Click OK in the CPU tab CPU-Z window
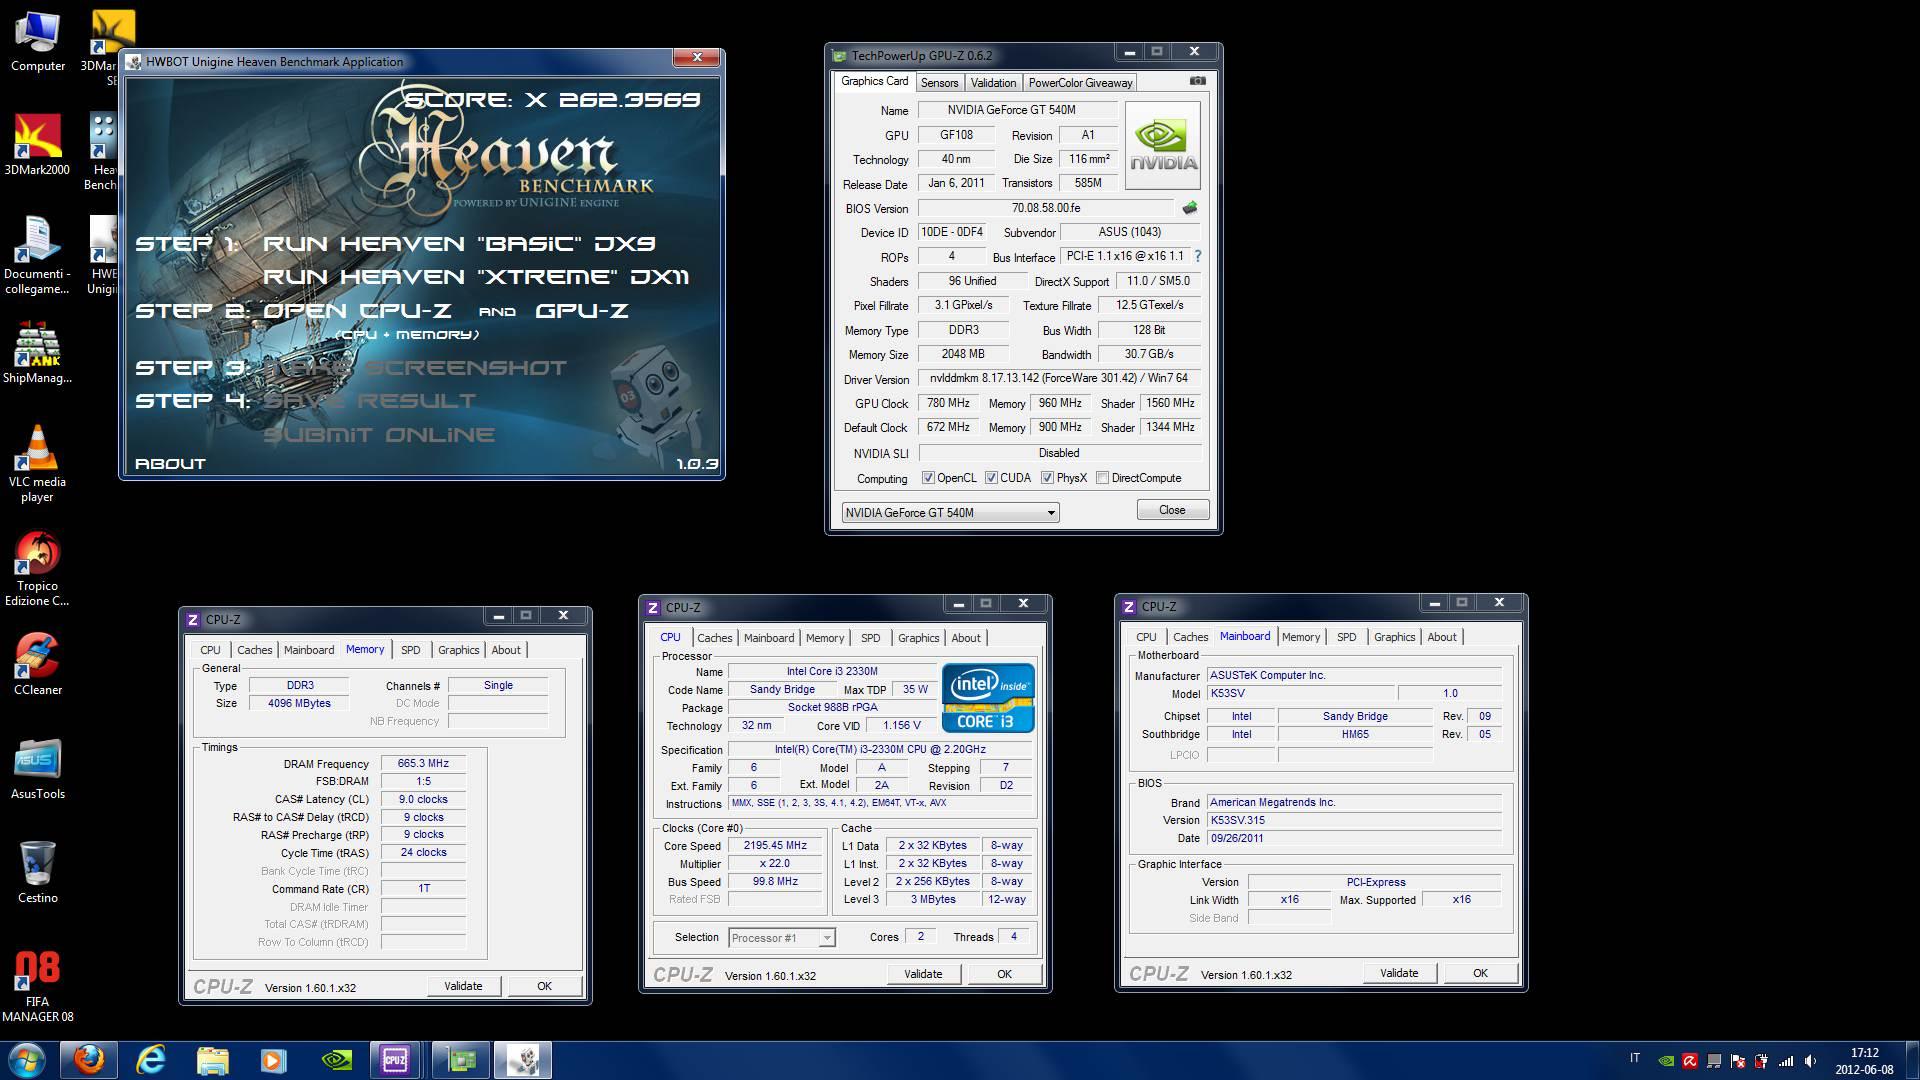1920x1080 pixels. coord(1004,974)
